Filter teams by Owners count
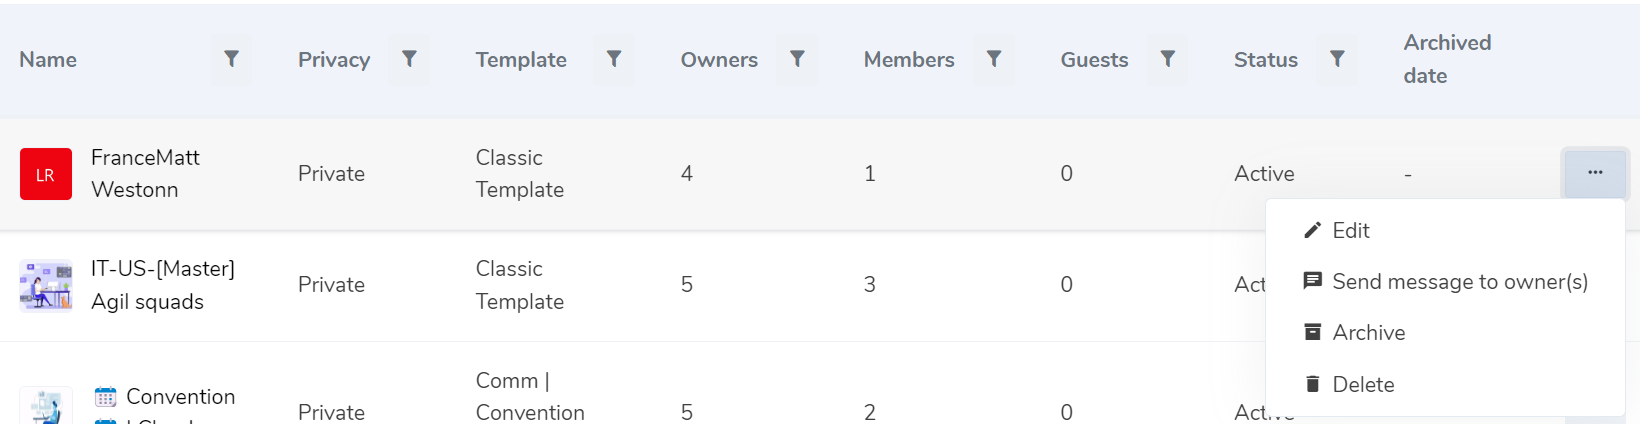The image size is (1640, 424). [x=797, y=59]
